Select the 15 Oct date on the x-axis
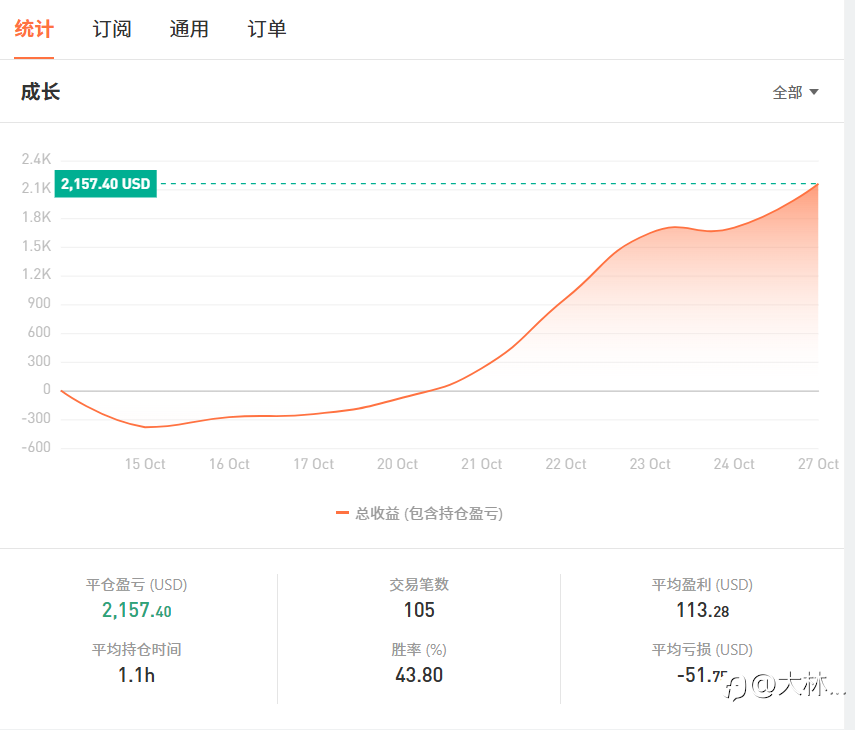The width and height of the screenshot is (855, 730). [145, 464]
